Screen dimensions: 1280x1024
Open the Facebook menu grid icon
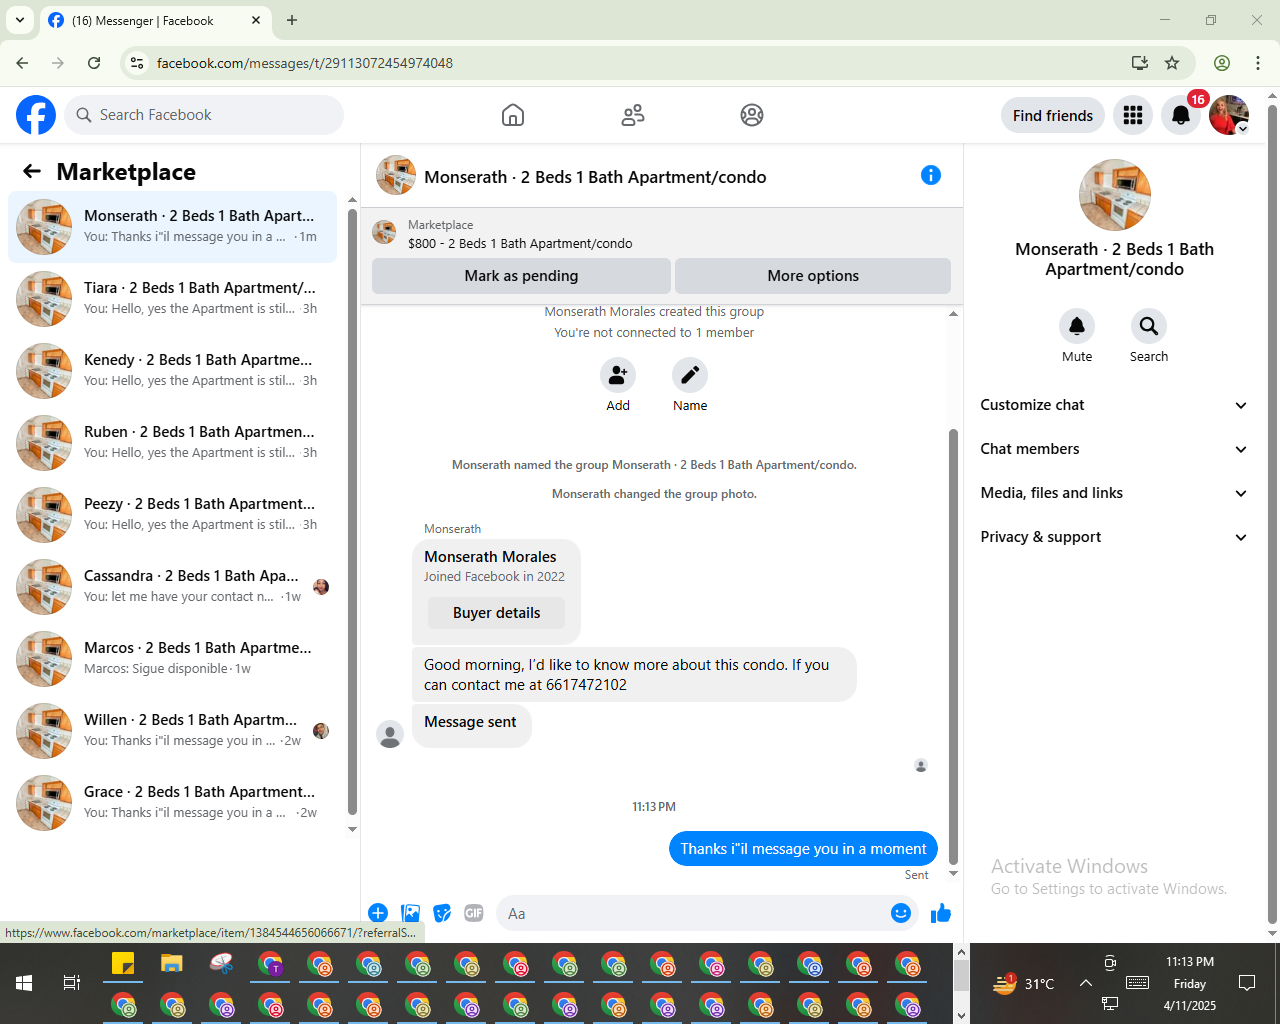(1133, 115)
